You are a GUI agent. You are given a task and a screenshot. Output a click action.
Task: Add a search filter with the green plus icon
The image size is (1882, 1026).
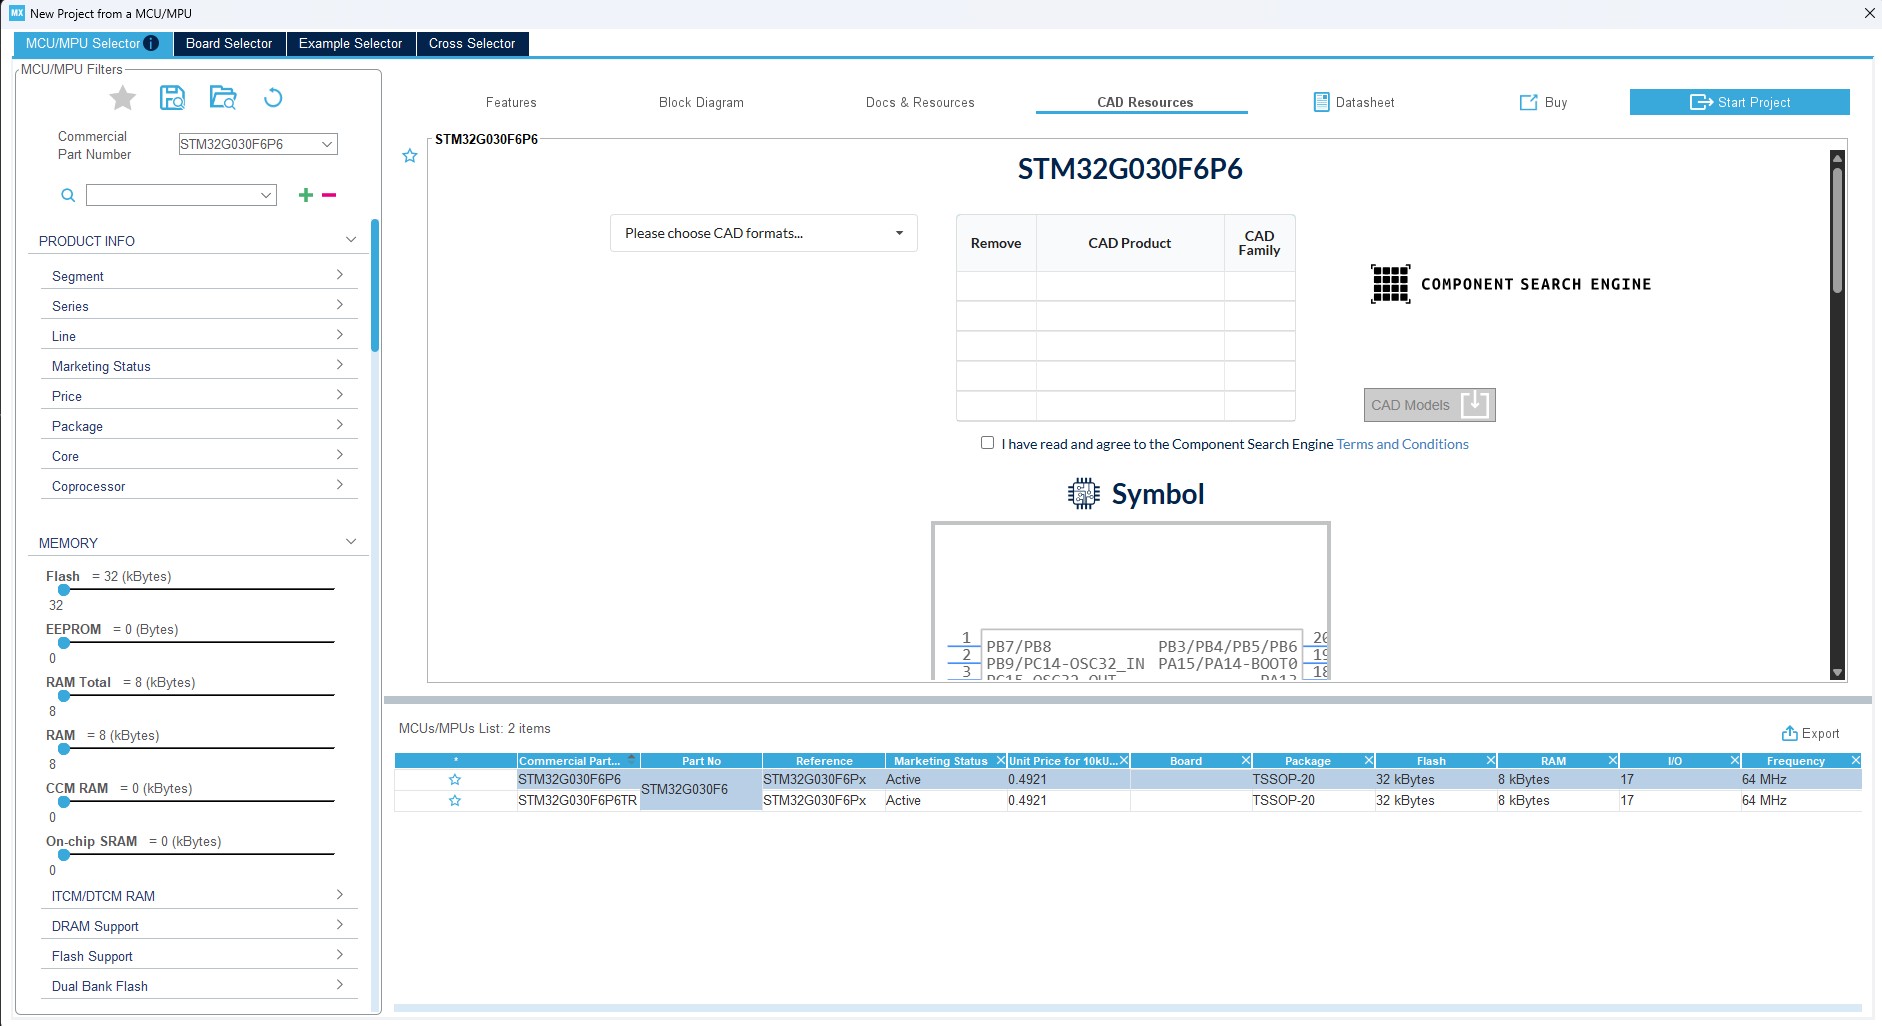coord(306,195)
